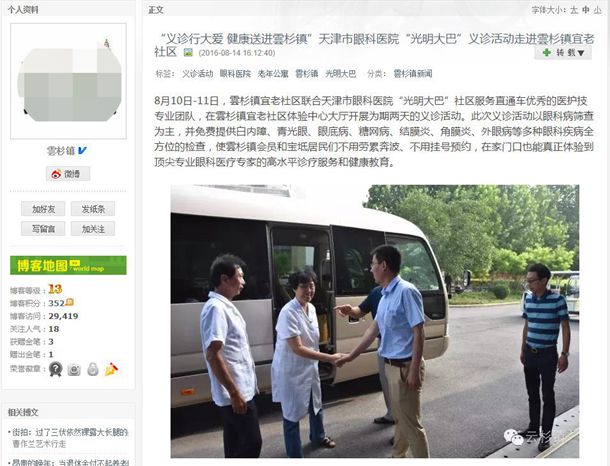This screenshot has width=610, height=466.
Task: Set font size to 中
Action: [x=586, y=10]
